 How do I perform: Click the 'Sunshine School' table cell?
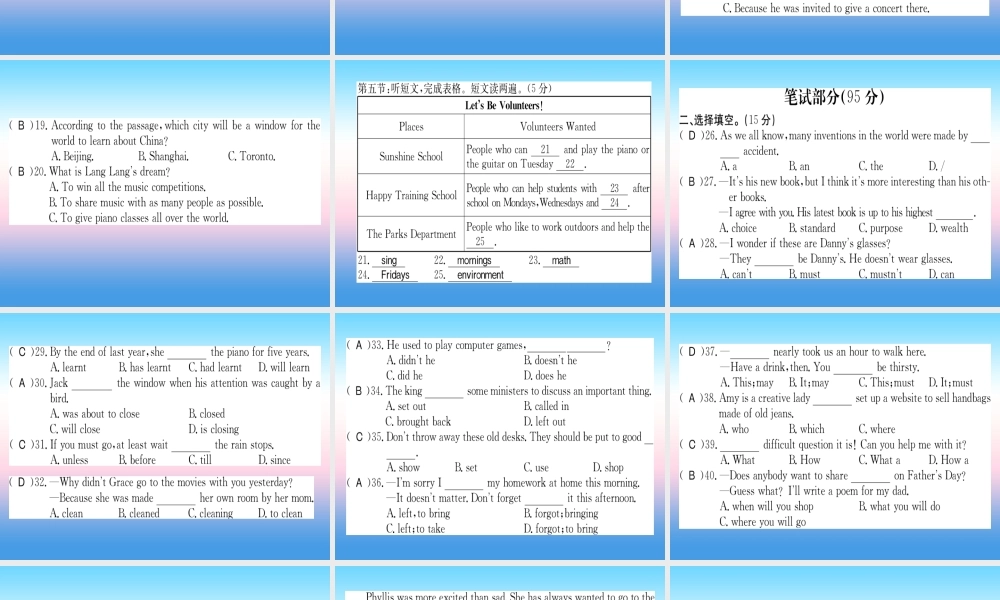pos(411,156)
